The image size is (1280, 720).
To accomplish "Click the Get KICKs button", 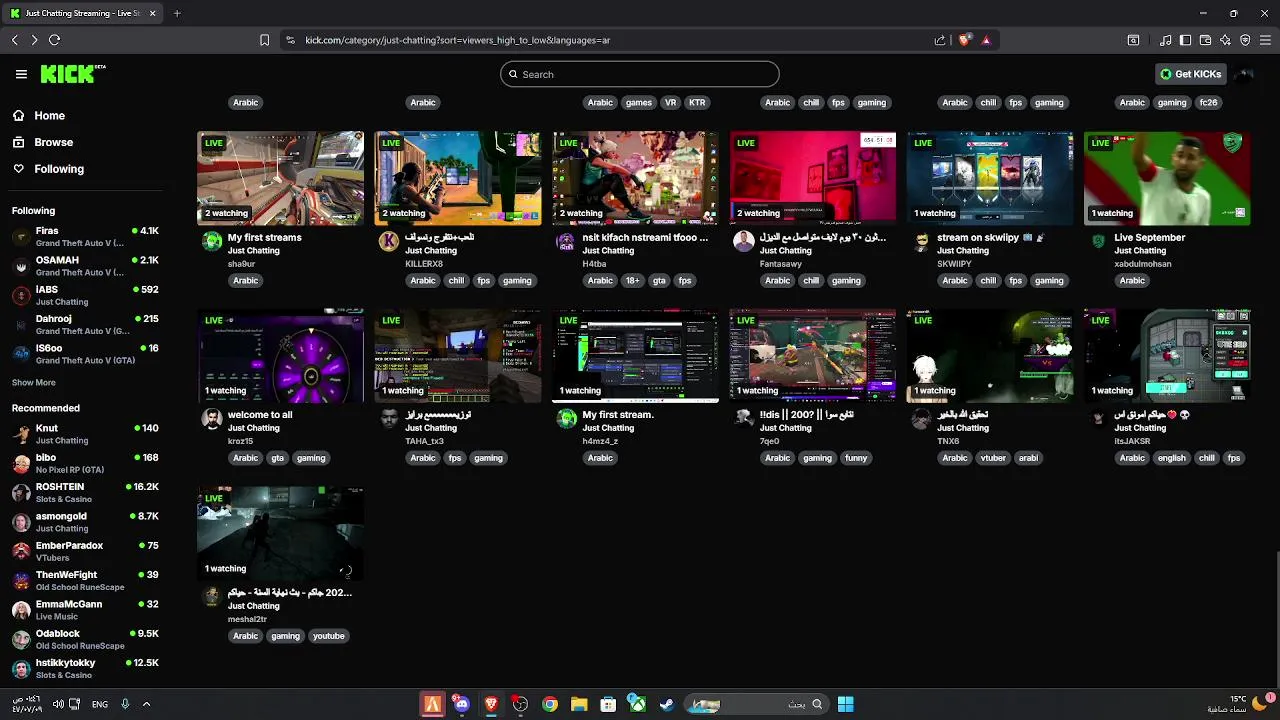I will coord(1190,74).
